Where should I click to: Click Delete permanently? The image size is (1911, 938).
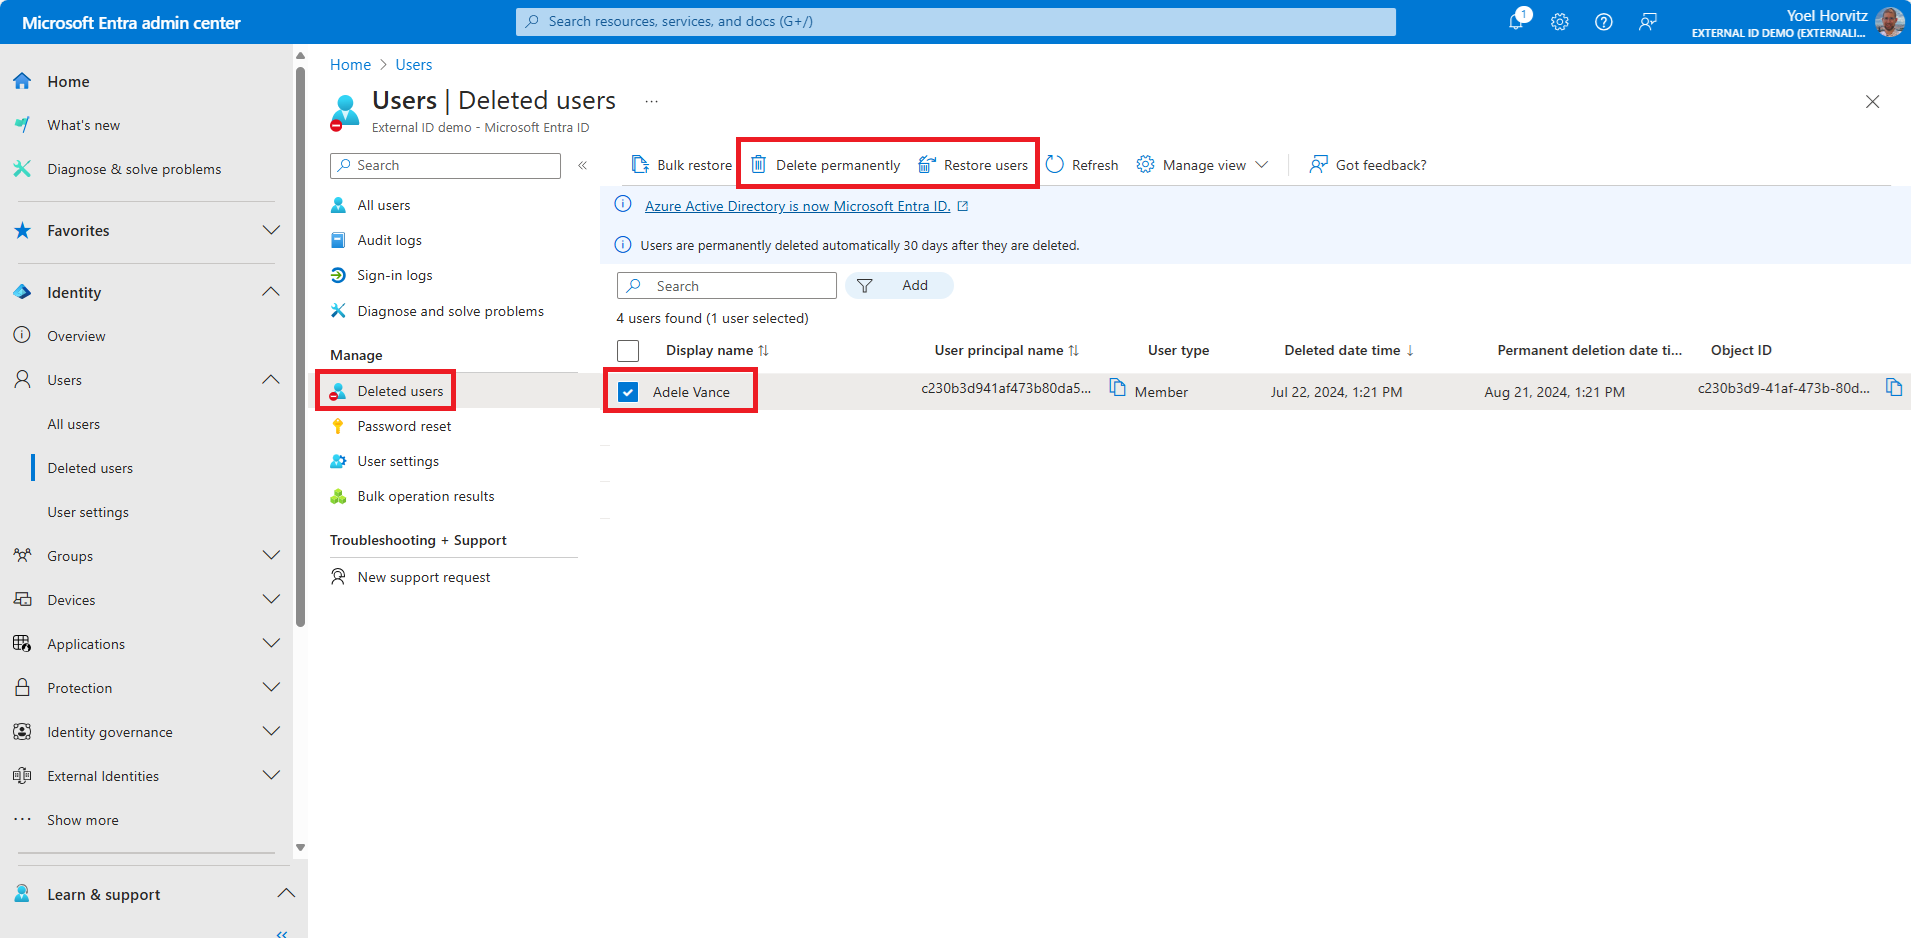pyautogui.click(x=826, y=165)
